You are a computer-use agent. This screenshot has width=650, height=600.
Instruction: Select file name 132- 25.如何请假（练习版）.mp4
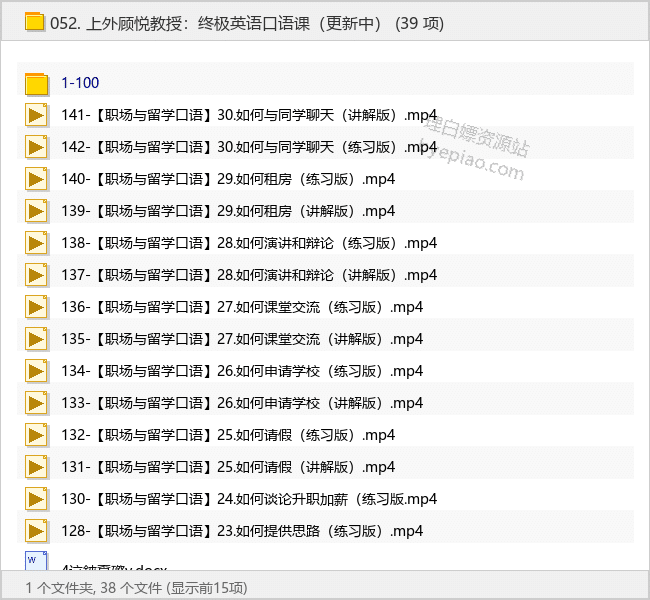tap(228, 435)
